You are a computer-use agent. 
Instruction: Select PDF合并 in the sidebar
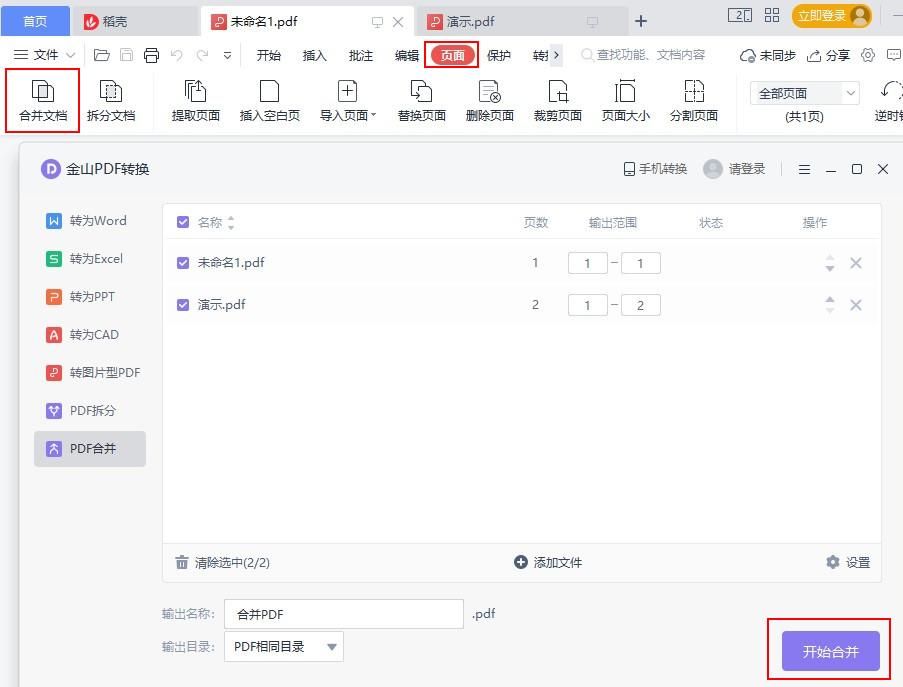click(x=90, y=449)
